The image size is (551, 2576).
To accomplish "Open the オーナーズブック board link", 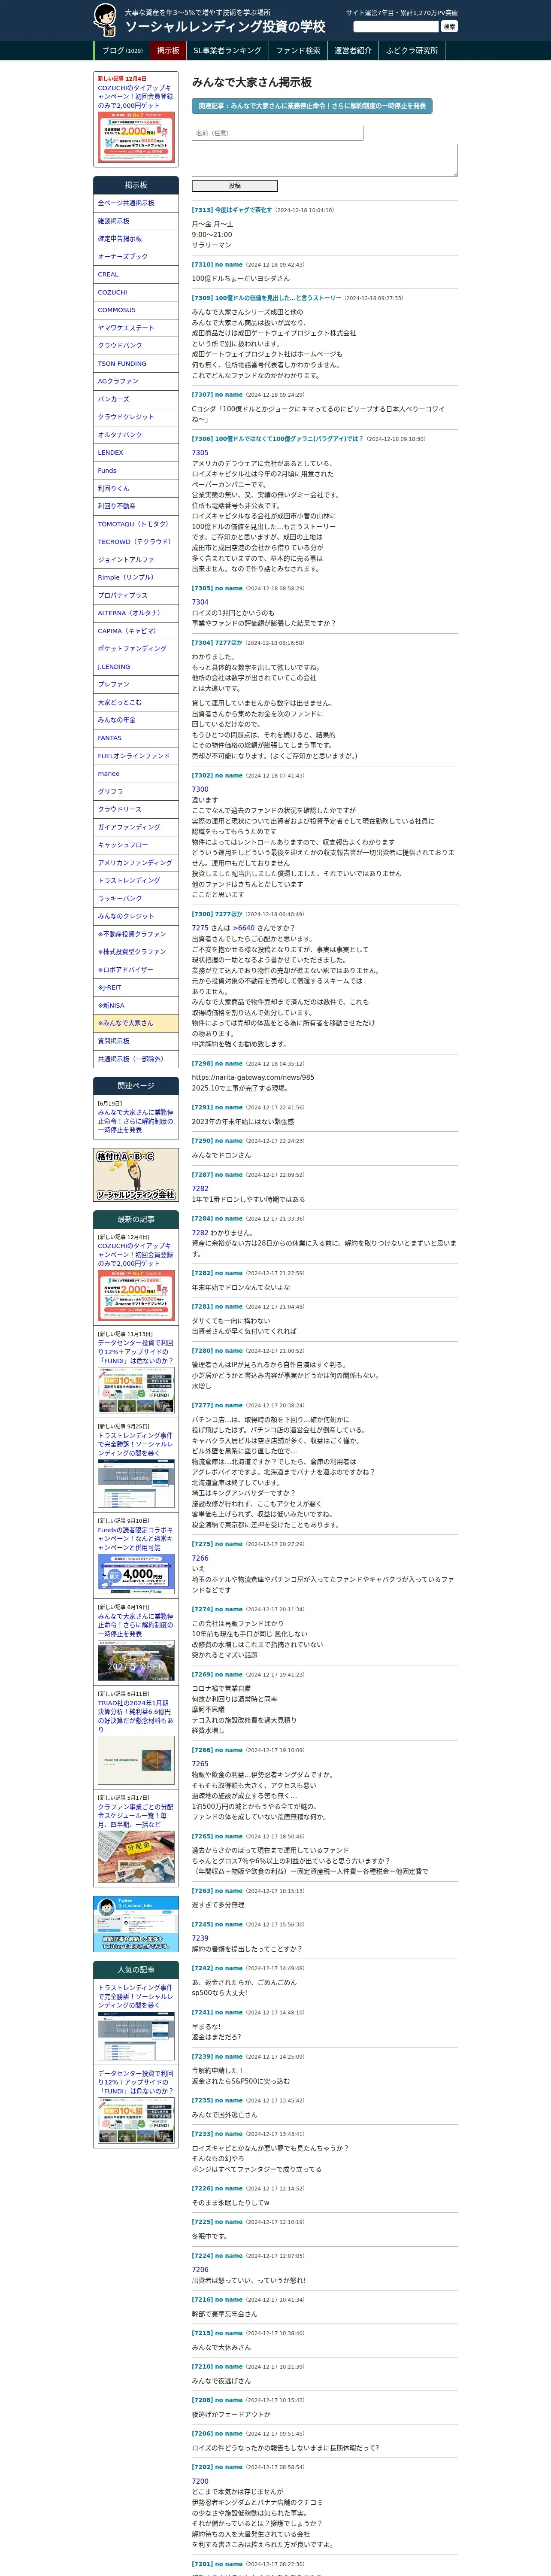I will pyautogui.click(x=136, y=257).
